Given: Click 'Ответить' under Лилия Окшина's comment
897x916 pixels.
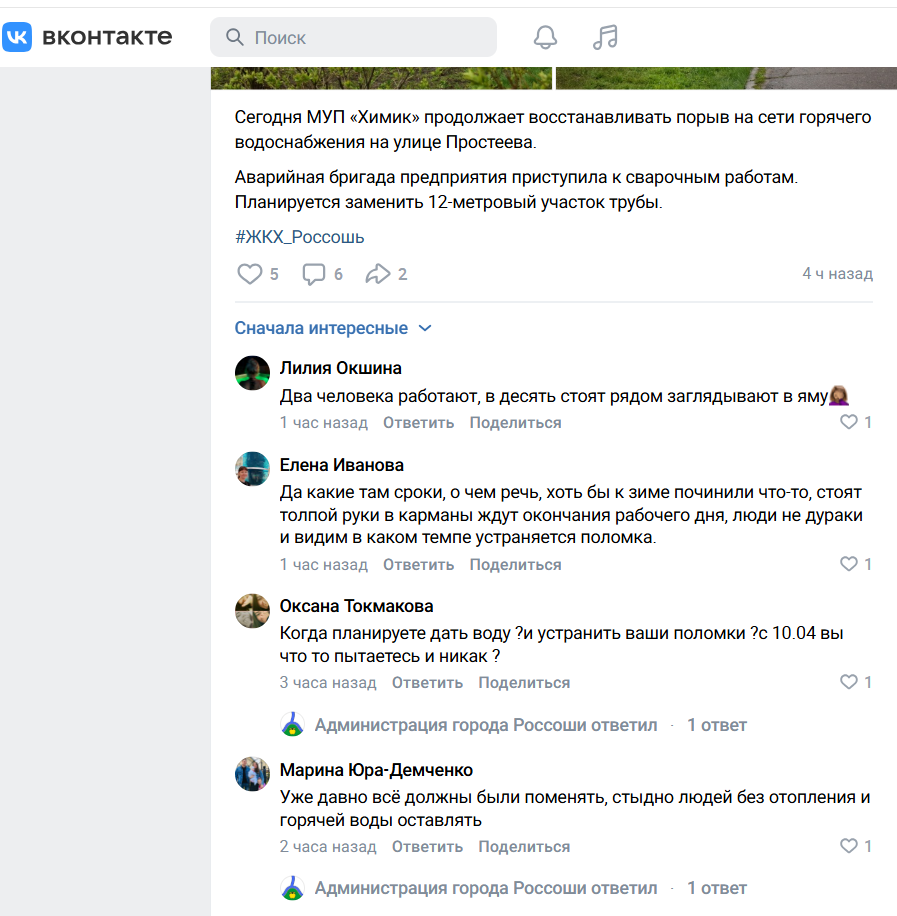Looking at the screenshot, I should (x=418, y=423).
